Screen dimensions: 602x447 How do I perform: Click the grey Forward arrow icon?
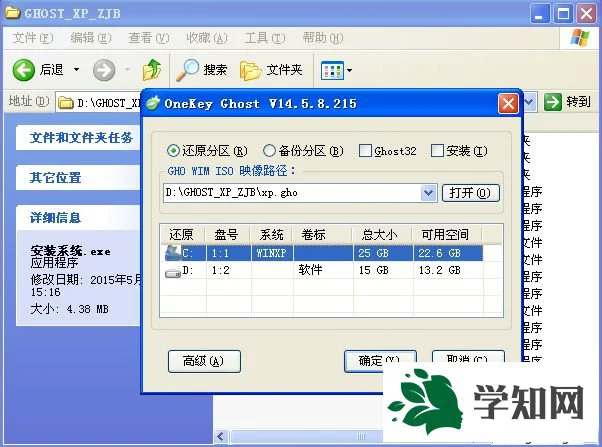pyautogui.click(x=104, y=70)
